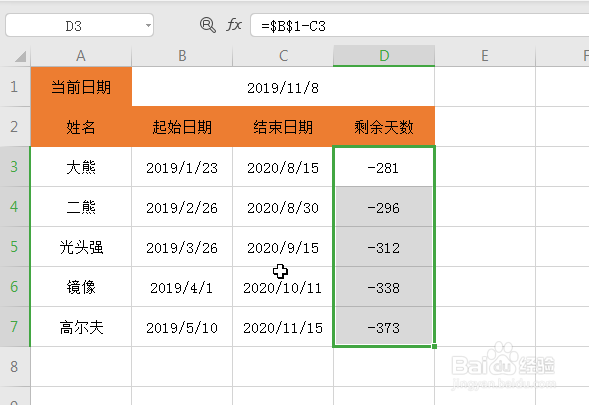The image size is (589, 405).
Task: Click inside the Name Box showing D3
Action: [x=79, y=25]
